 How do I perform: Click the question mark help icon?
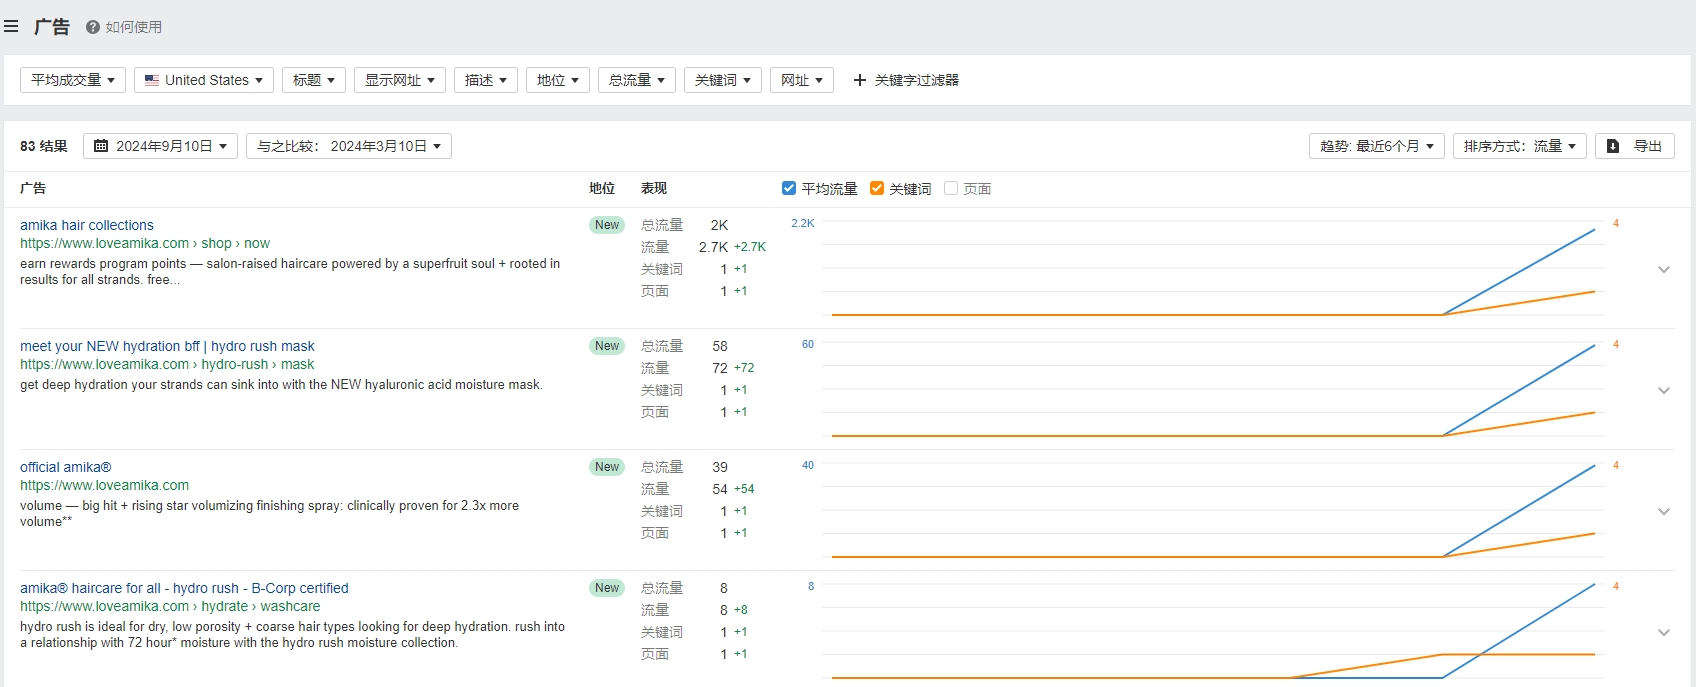tap(93, 27)
